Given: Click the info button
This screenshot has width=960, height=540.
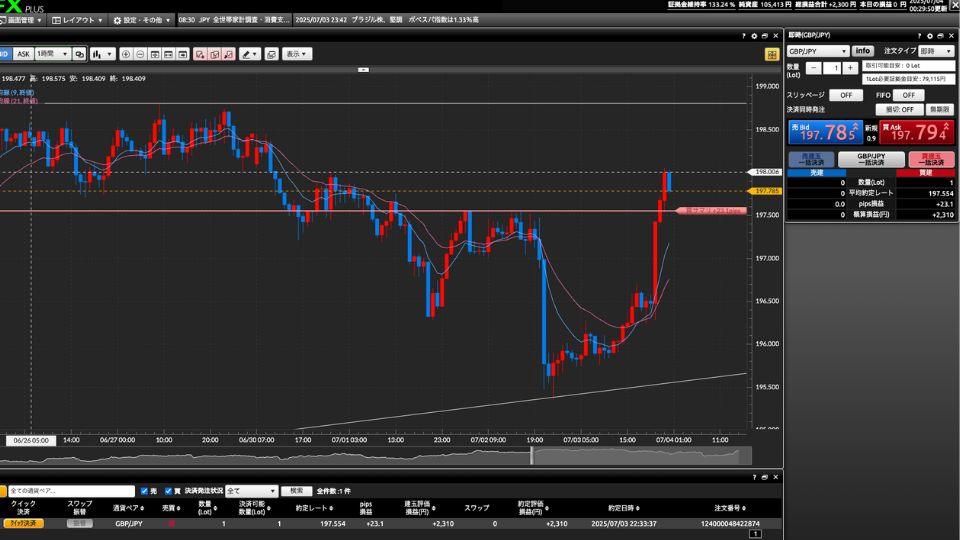Looking at the screenshot, I should click(863, 51).
